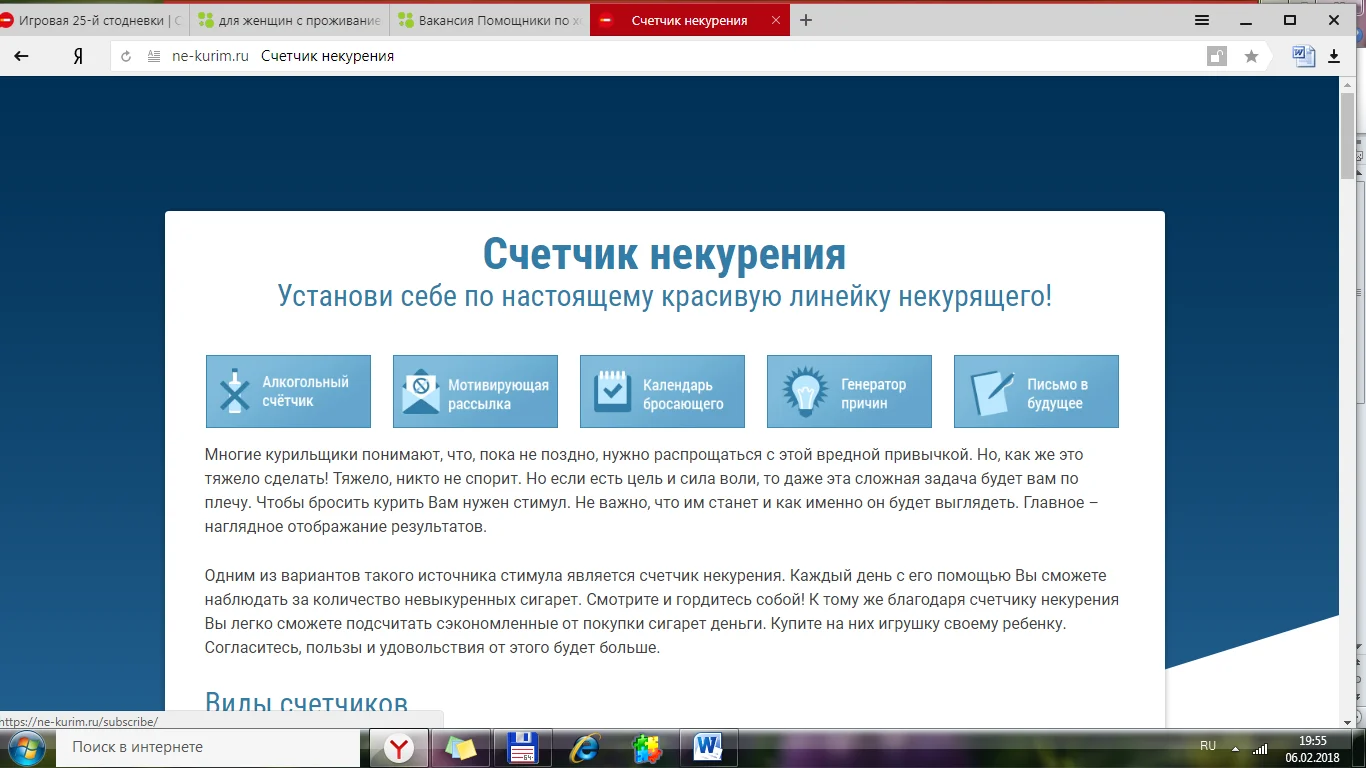Open the browser hamburger menu
This screenshot has width=1366, height=768.
pyautogui.click(x=1202, y=20)
